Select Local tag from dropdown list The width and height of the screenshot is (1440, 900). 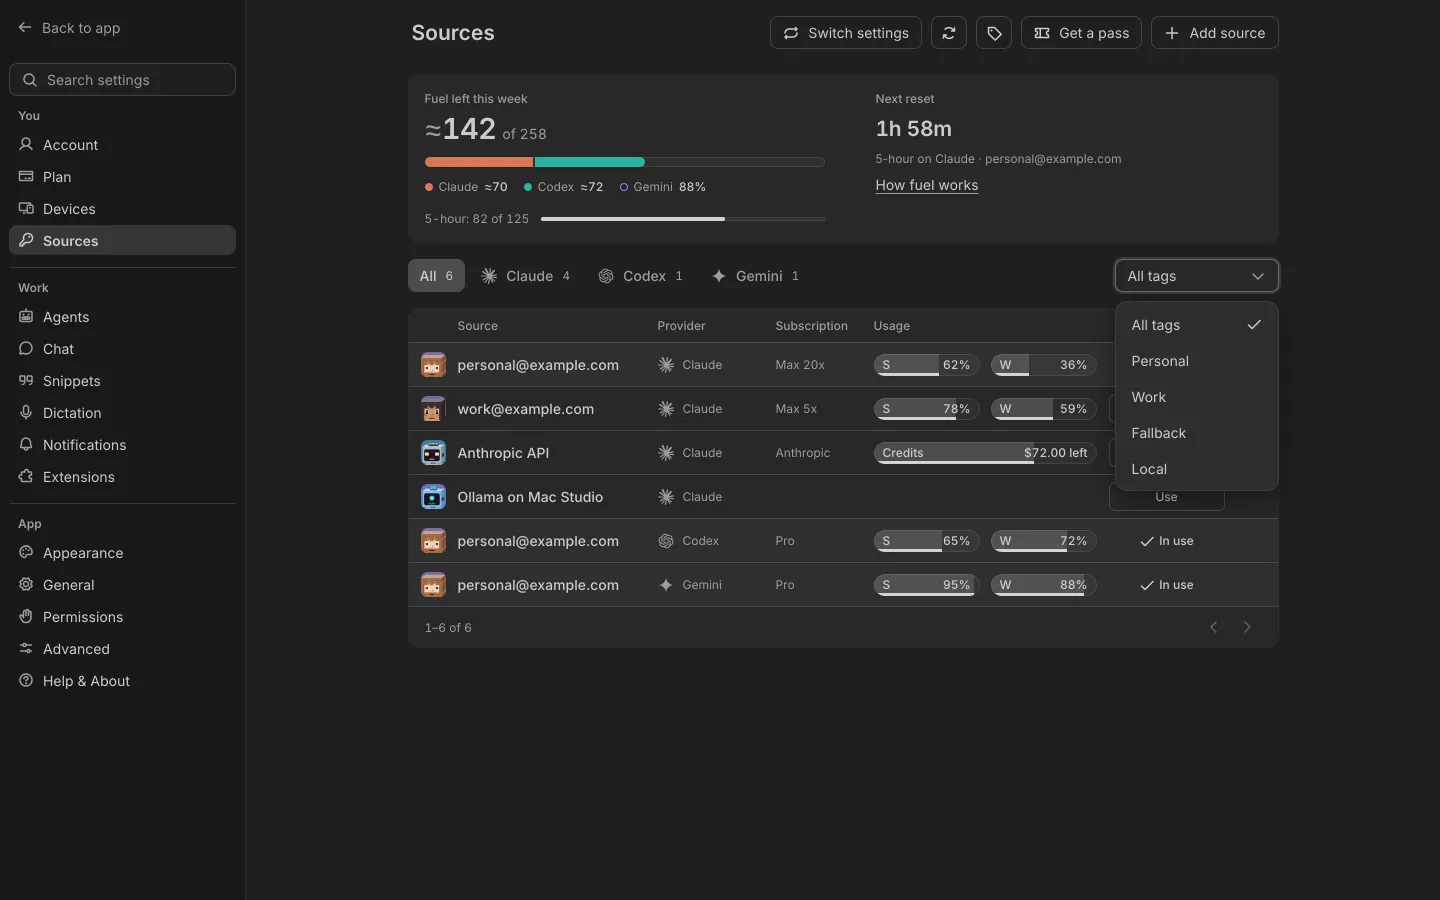coord(1196,469)
